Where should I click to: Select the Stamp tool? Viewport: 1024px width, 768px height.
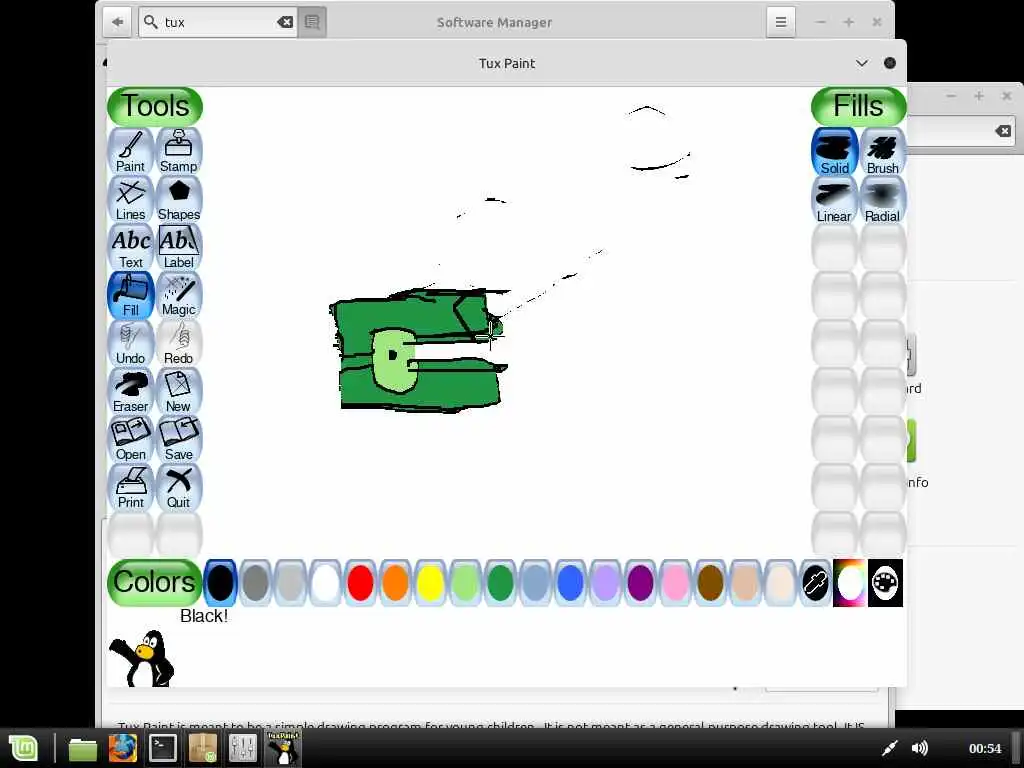[178, 152]
